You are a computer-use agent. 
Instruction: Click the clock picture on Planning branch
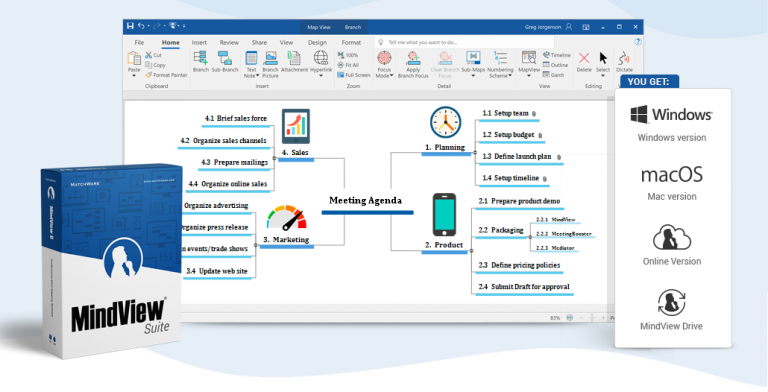(446, 122)
